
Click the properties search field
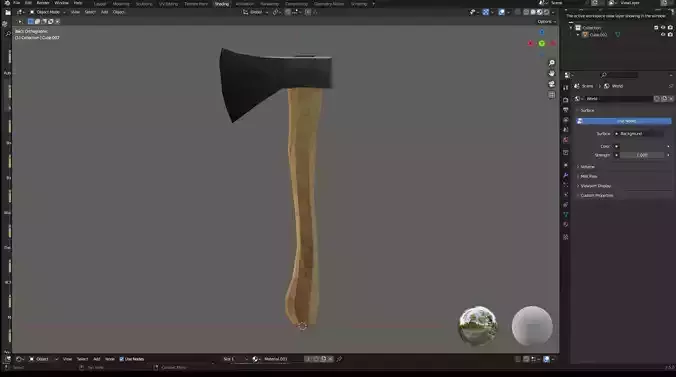(x=619, y=75)
